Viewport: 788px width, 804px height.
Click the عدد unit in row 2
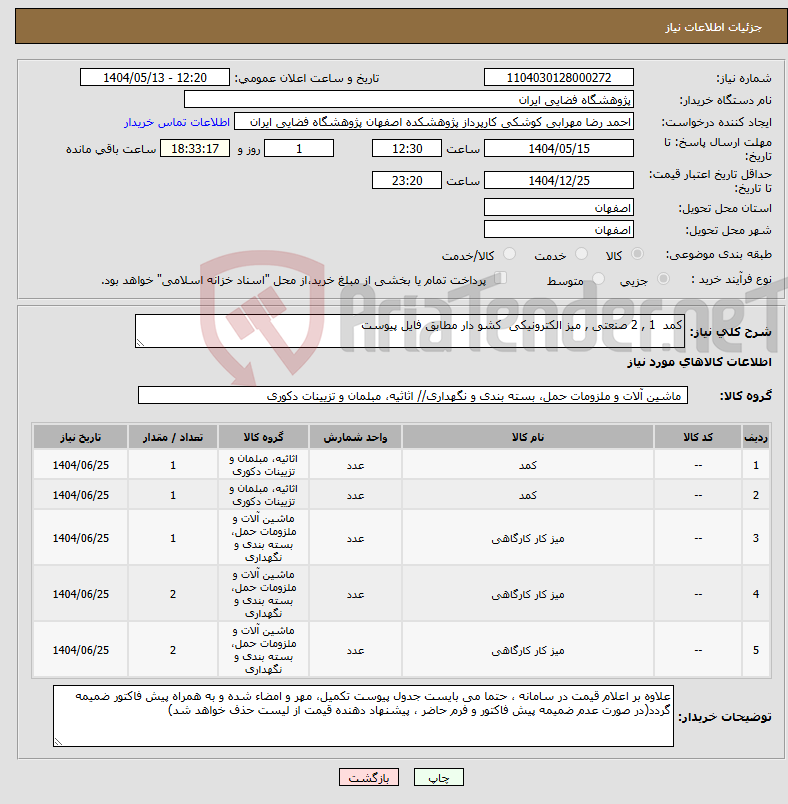355,495
